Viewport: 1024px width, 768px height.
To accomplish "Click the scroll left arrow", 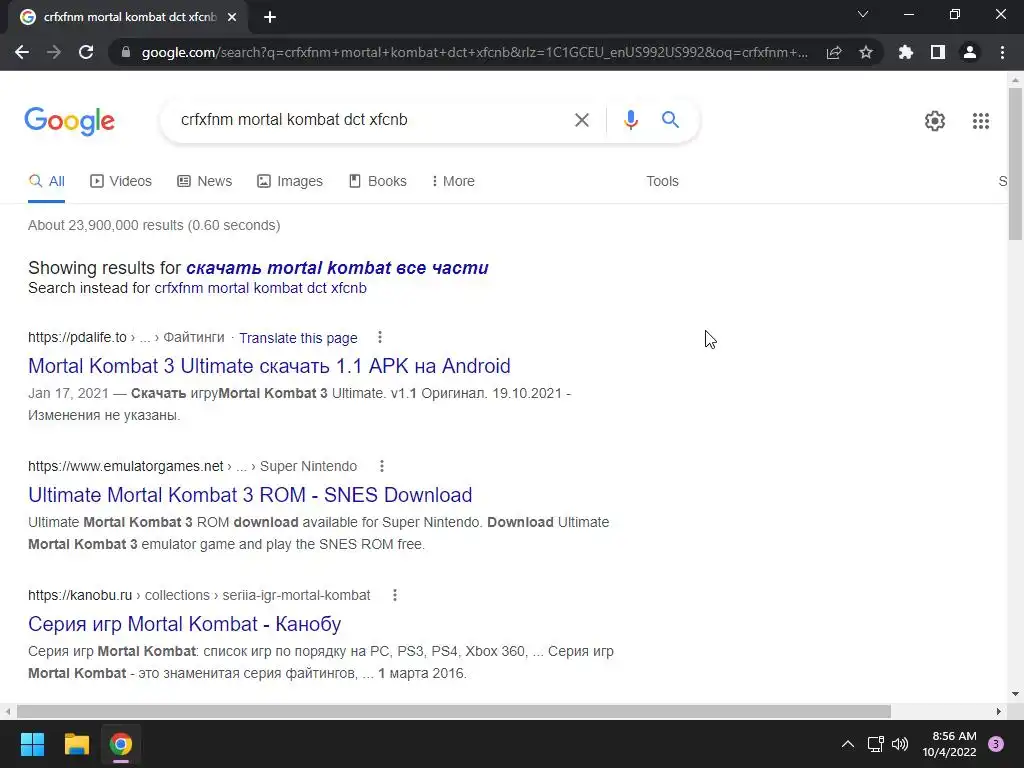I will [x=7, y=711].
